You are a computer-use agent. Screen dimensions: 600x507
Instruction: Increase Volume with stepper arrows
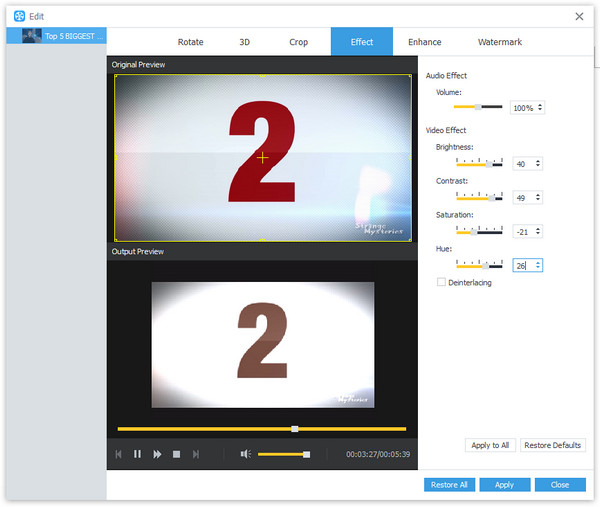click(540, 108)
